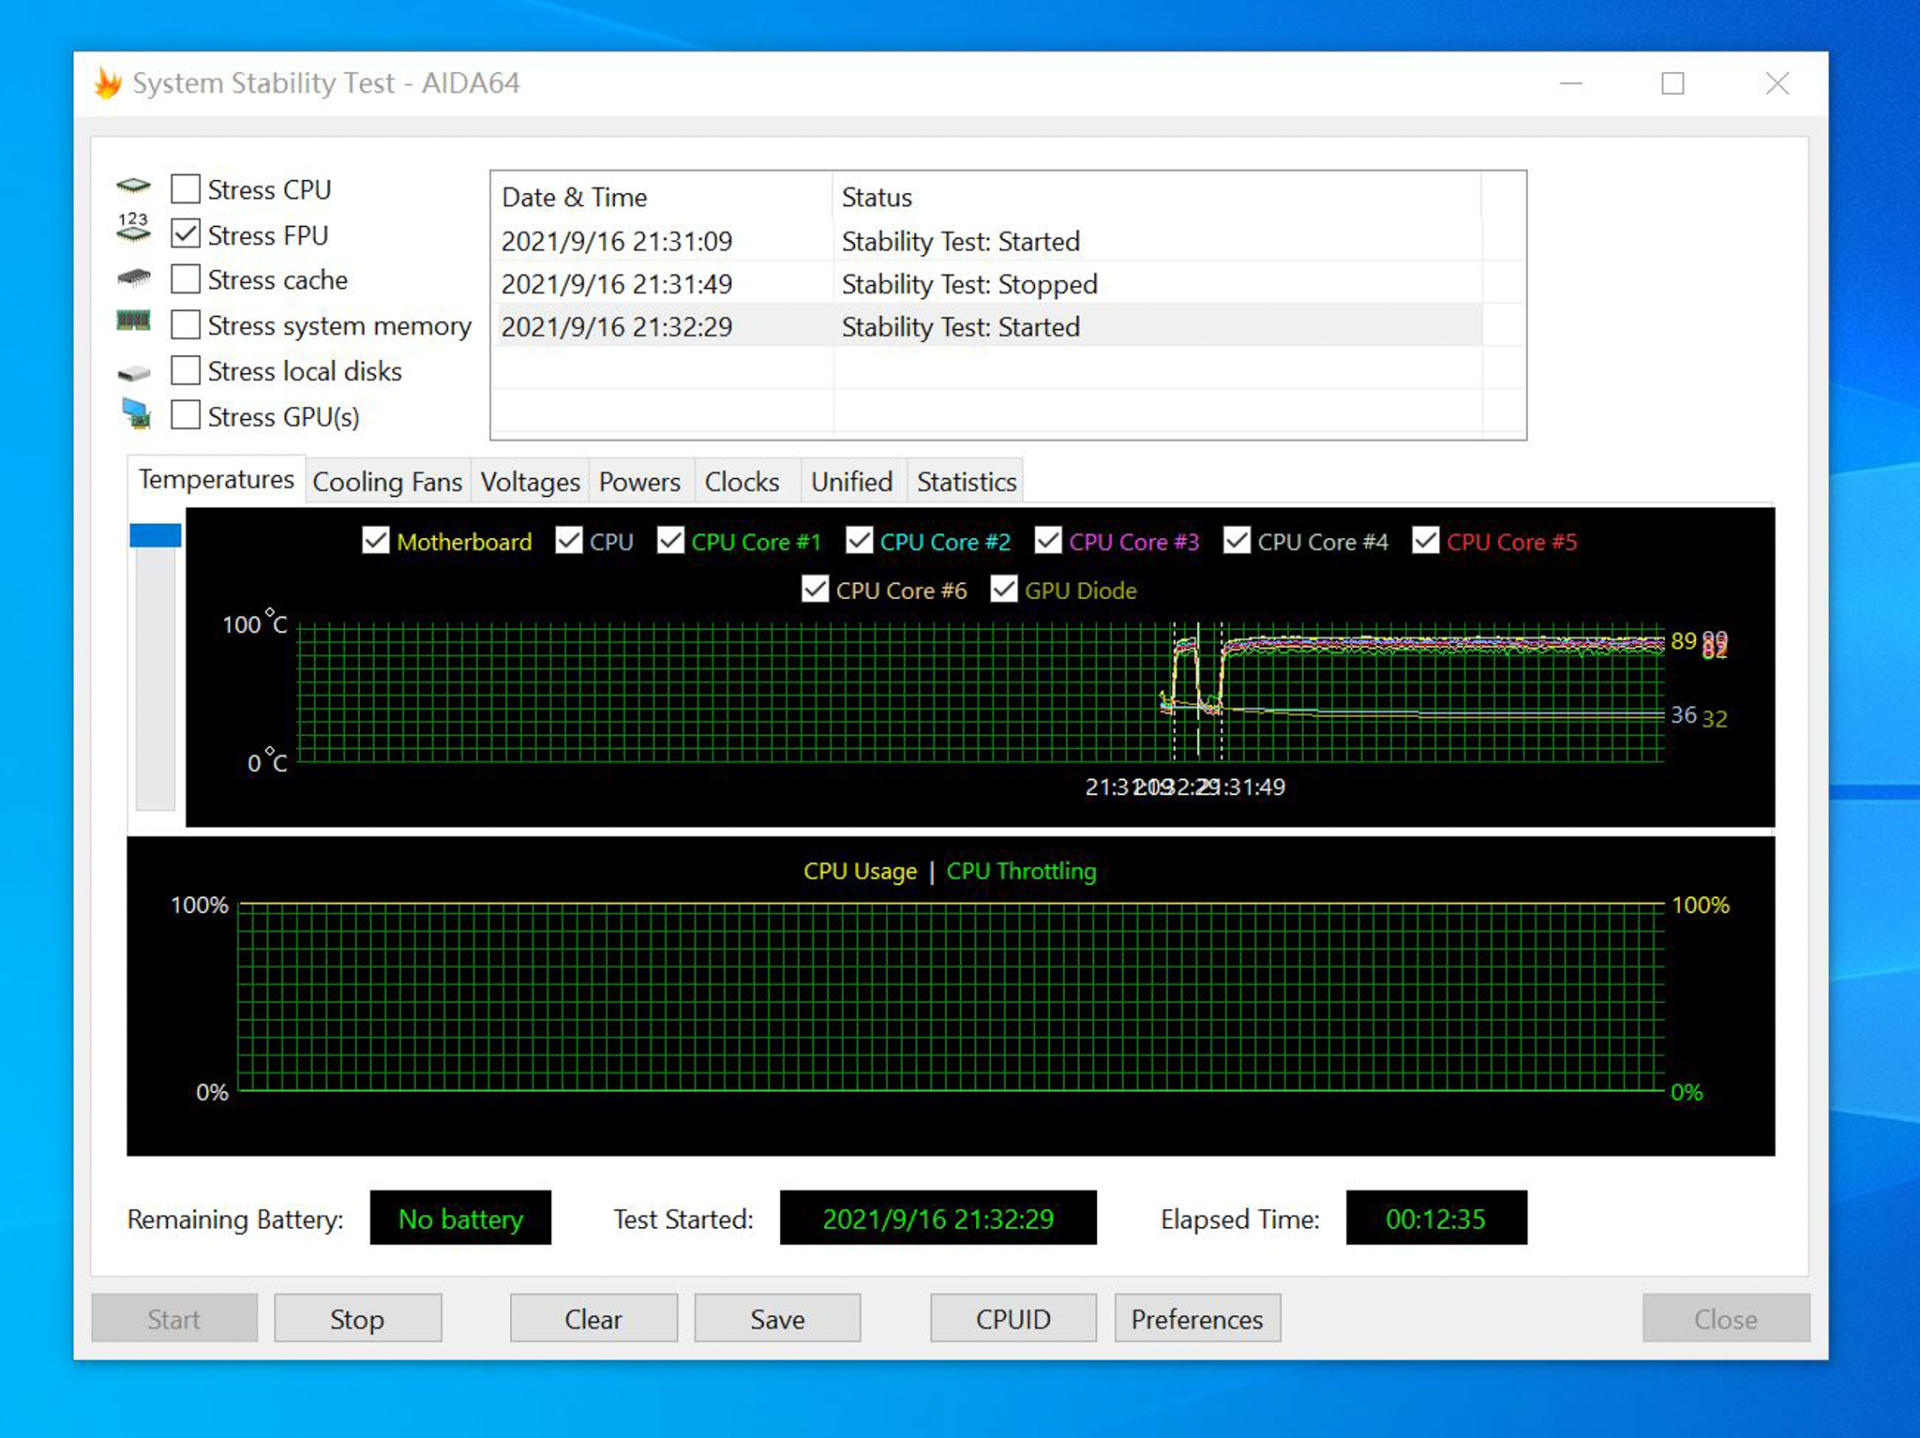Switch to the Cooling Fans tab

387,482
